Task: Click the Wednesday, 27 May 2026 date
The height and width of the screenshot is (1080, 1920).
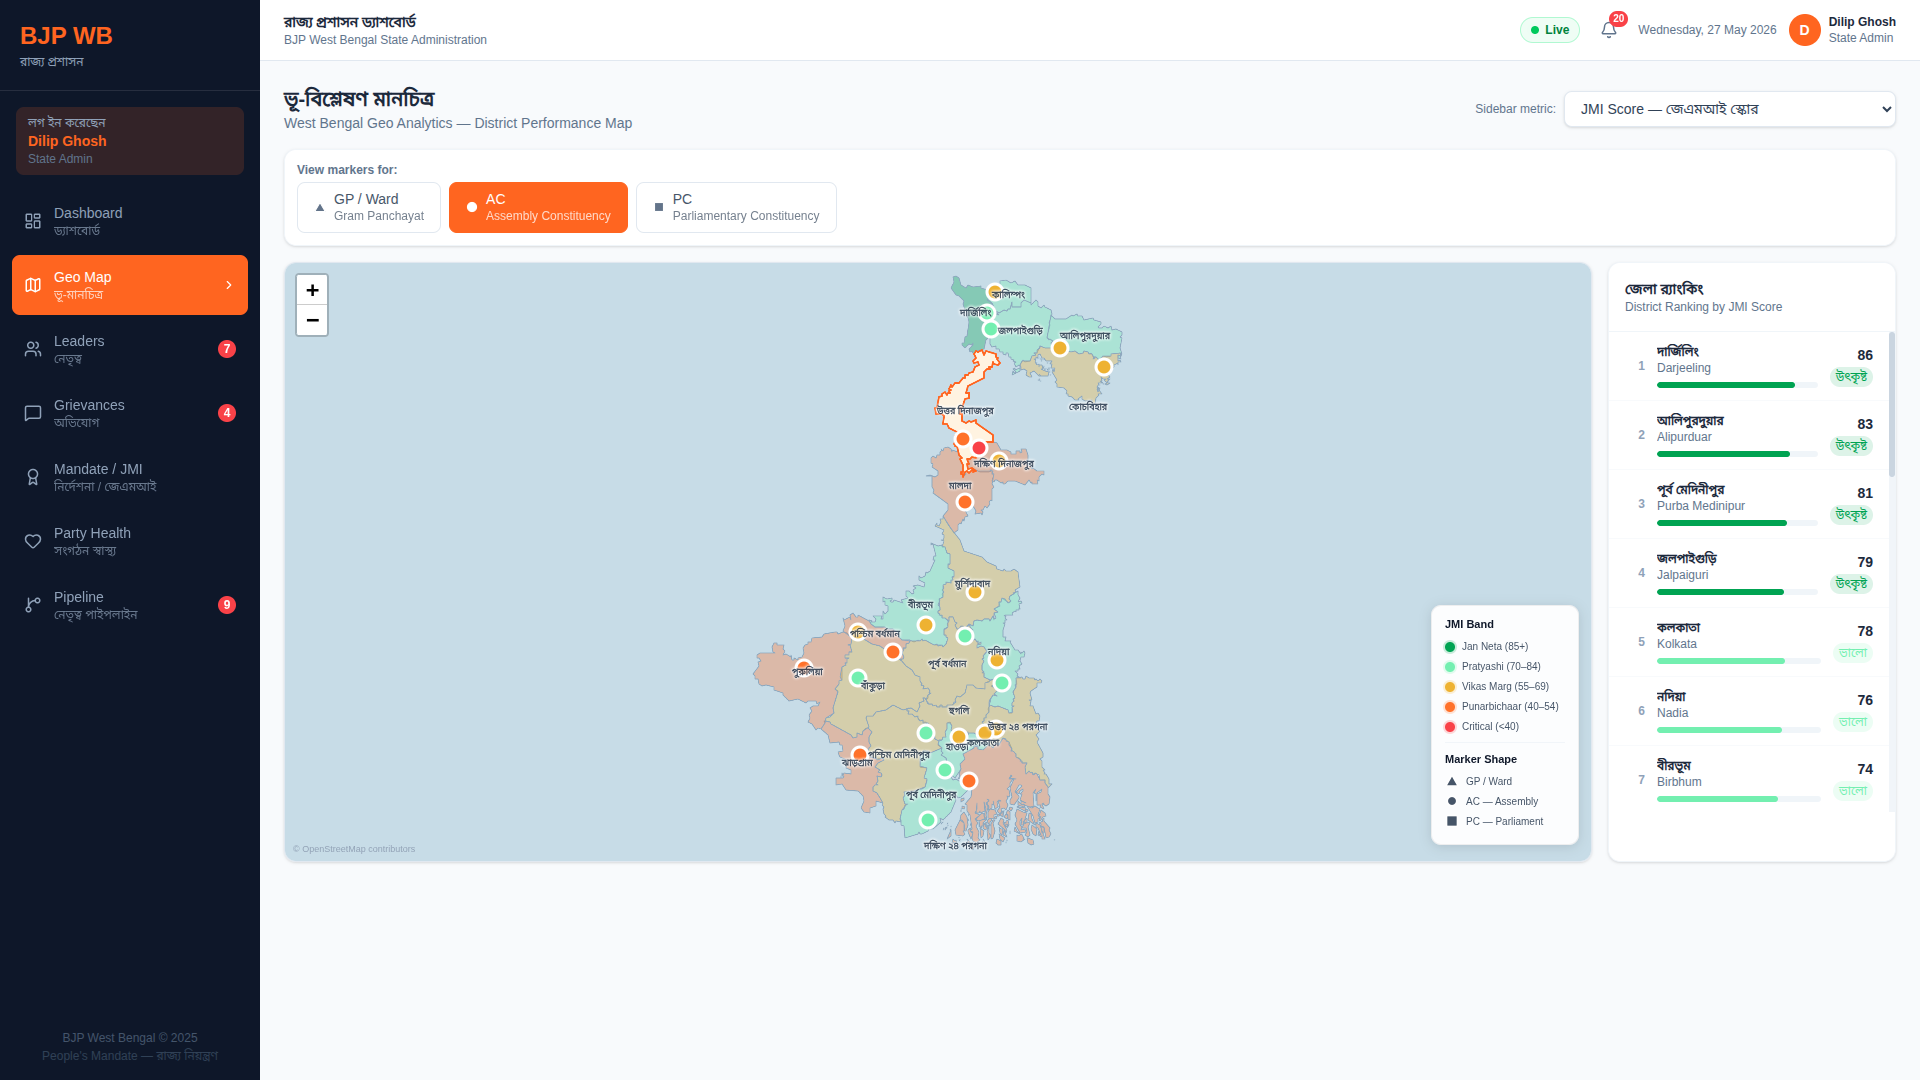Action: tap(1707, 30)
